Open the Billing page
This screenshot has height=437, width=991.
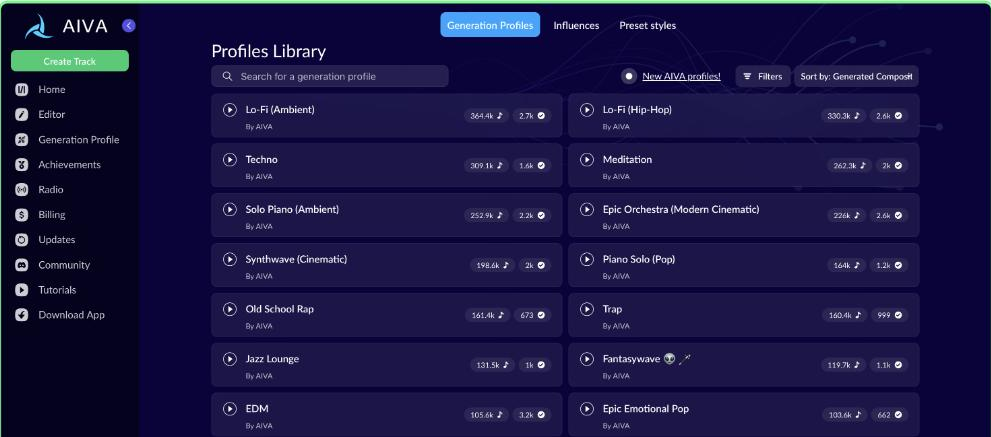coord(40,215)
